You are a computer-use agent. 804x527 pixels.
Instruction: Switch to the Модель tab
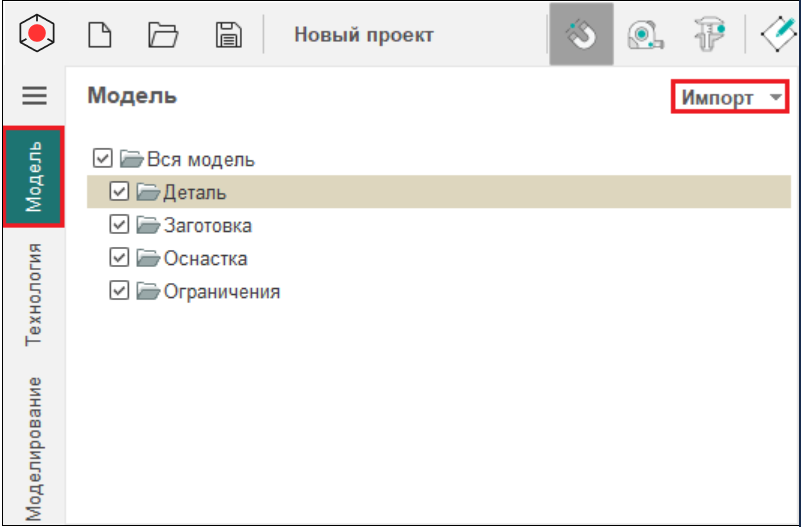[35, 177]
